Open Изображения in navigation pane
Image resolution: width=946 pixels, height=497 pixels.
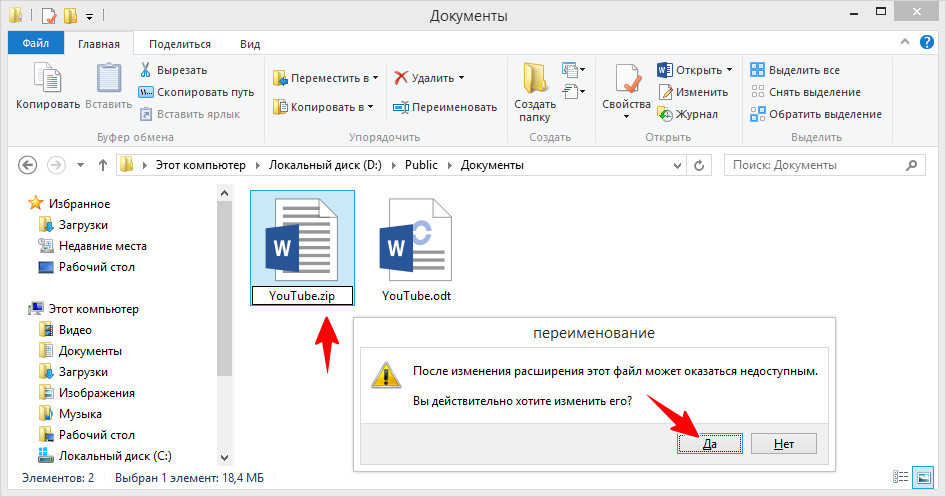pos(86,393)
